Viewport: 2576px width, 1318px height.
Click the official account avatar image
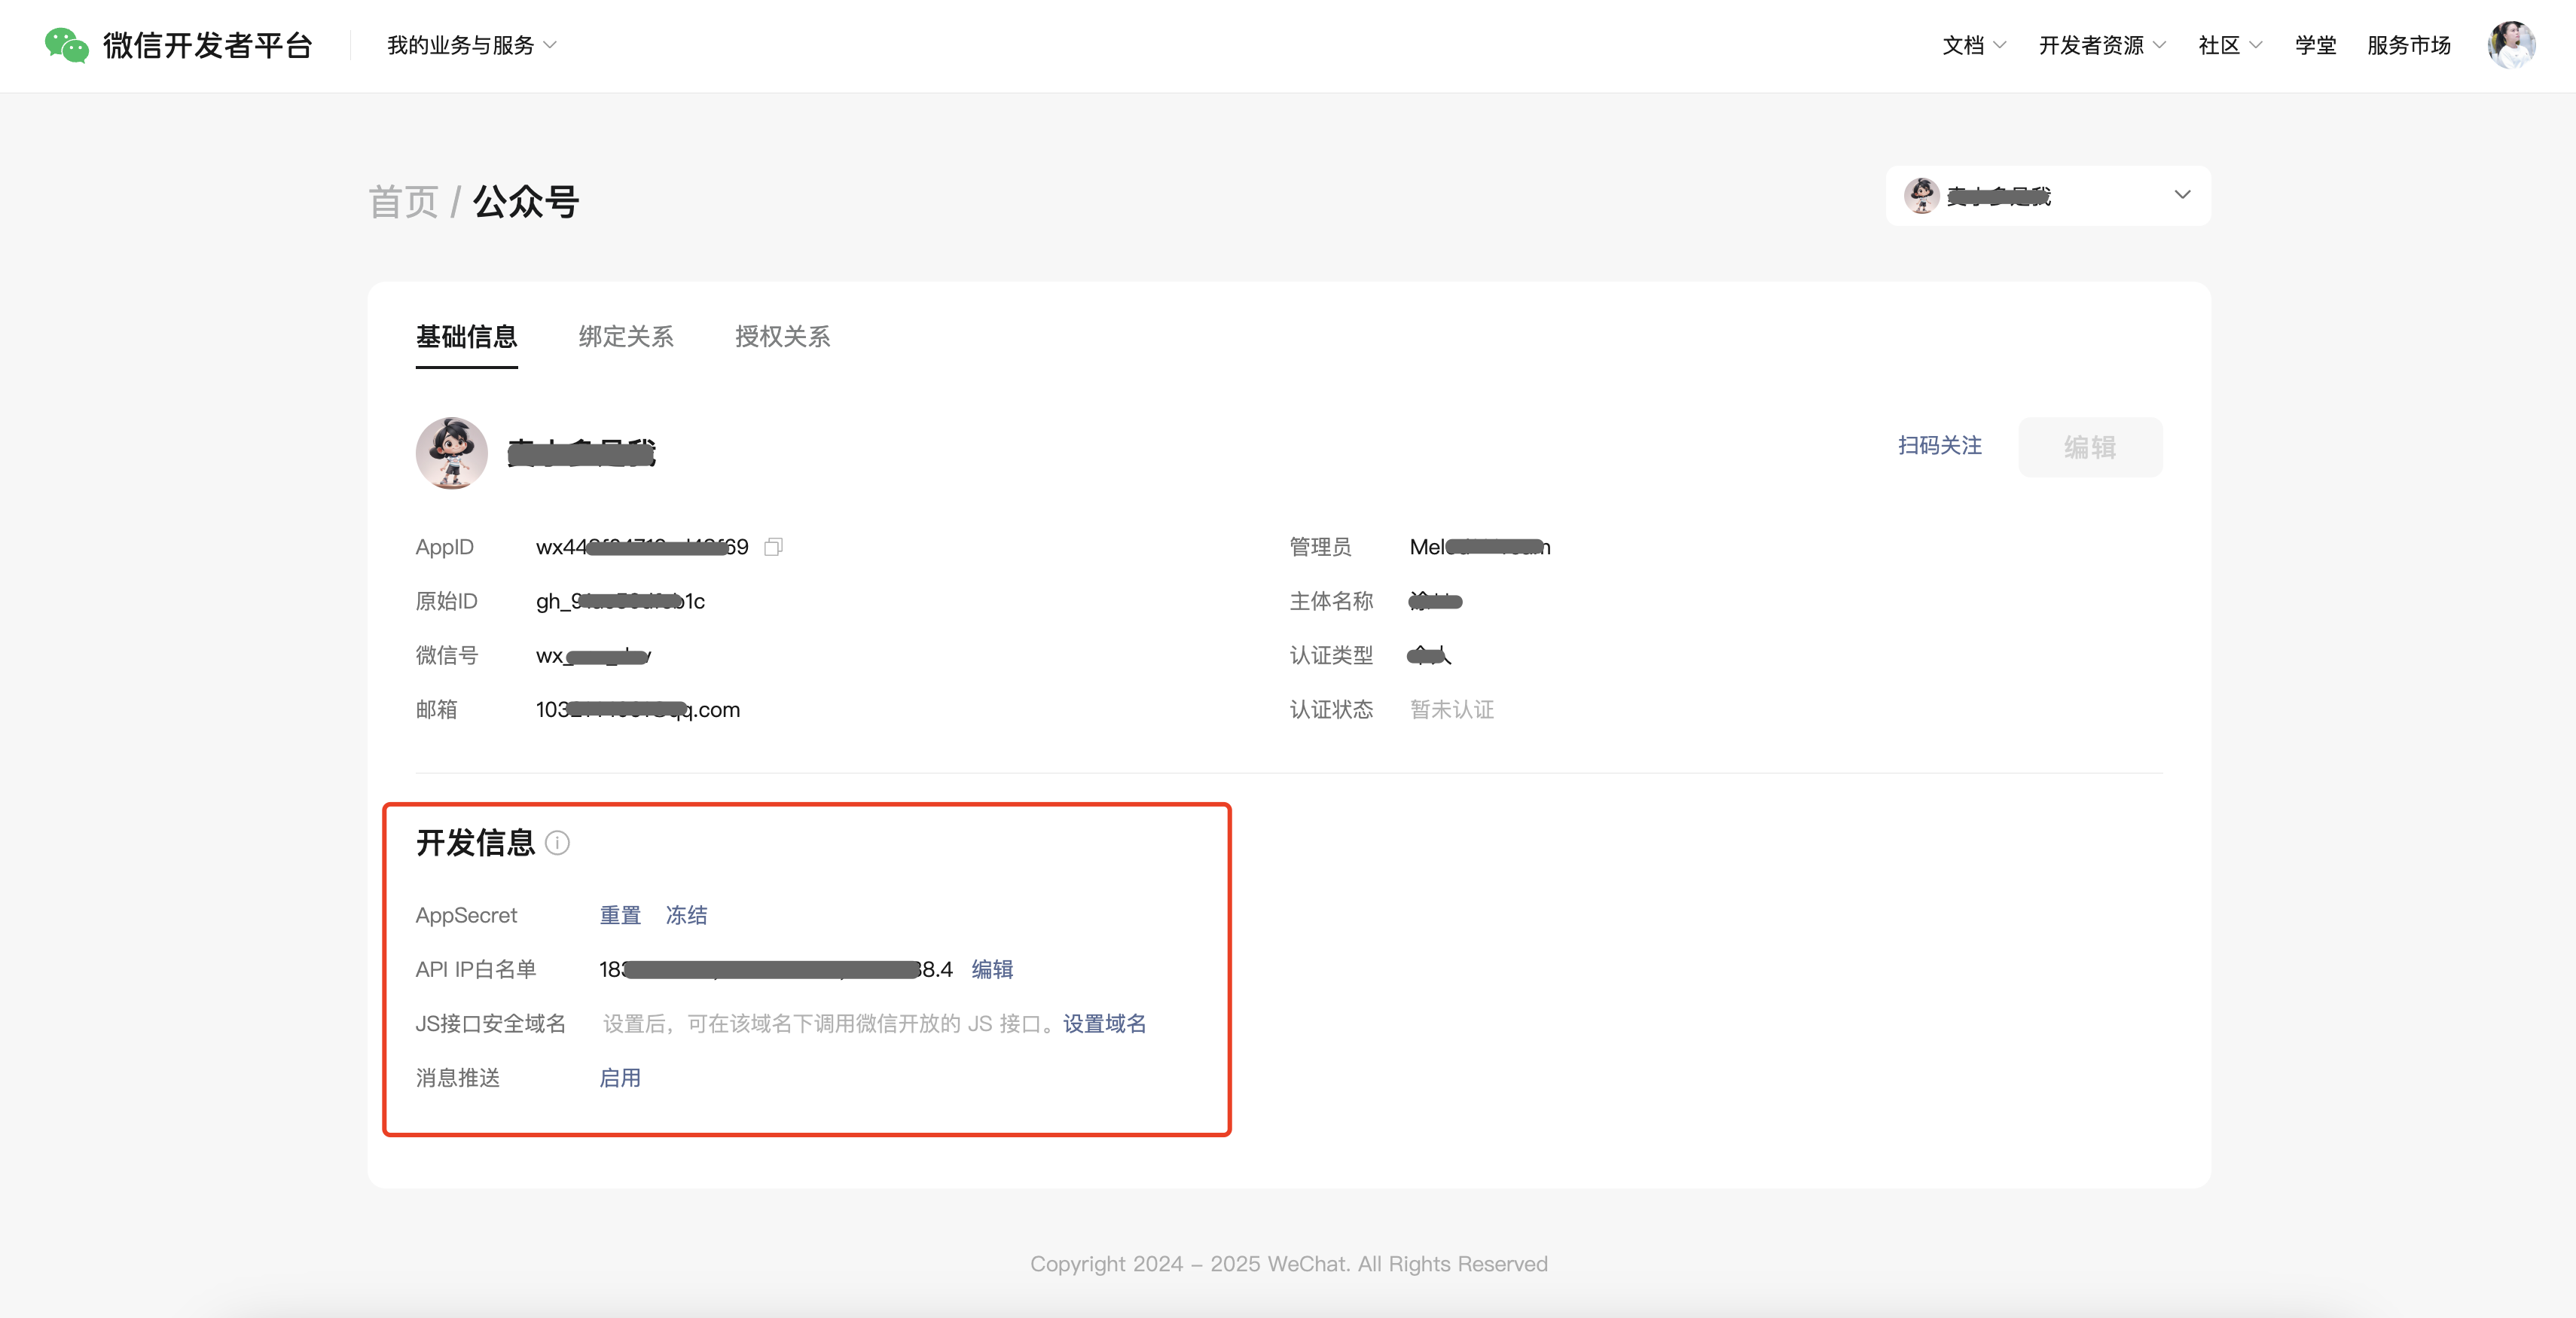pyautogui.click(x=452, y=453)
